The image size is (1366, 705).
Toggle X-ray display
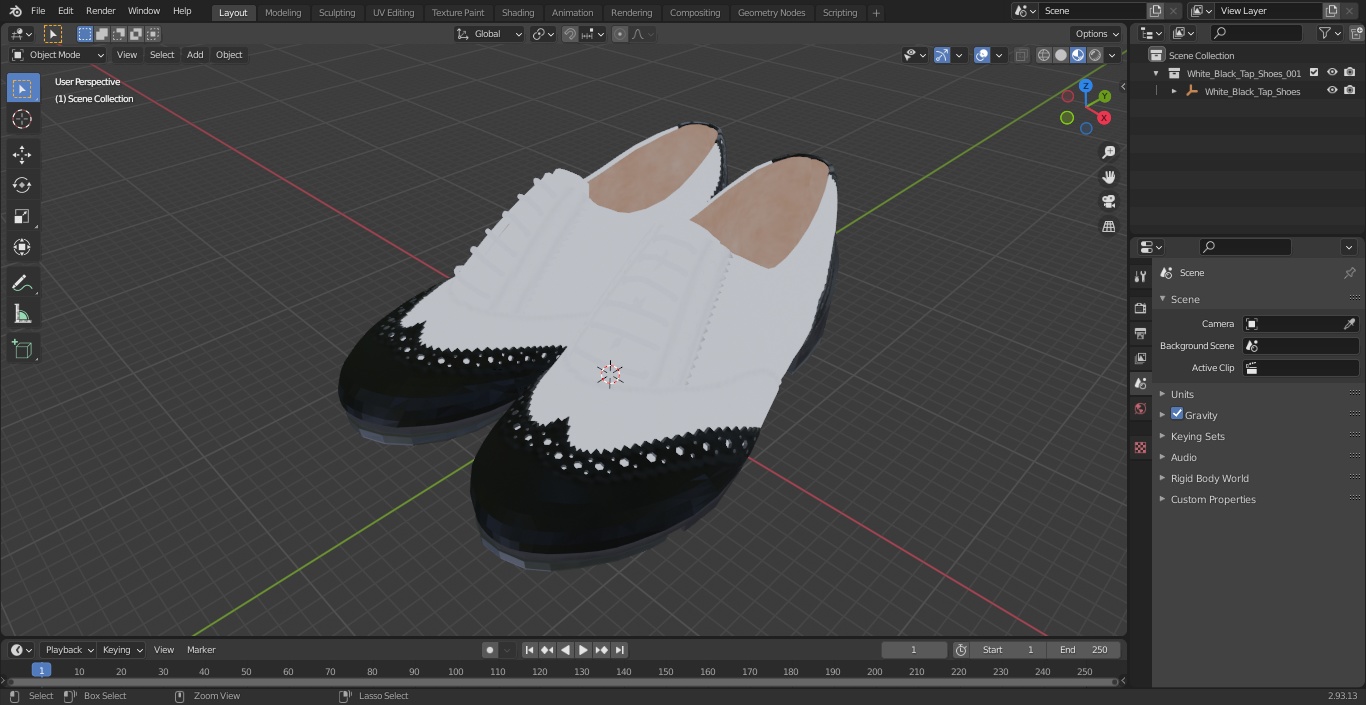click(x=1021, y=55)
